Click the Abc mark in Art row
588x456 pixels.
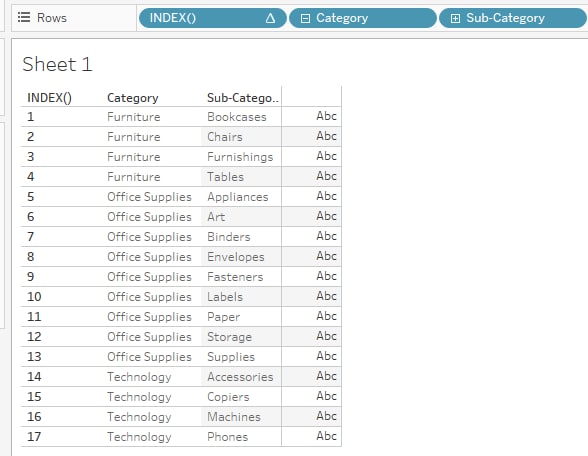[326, 216]
